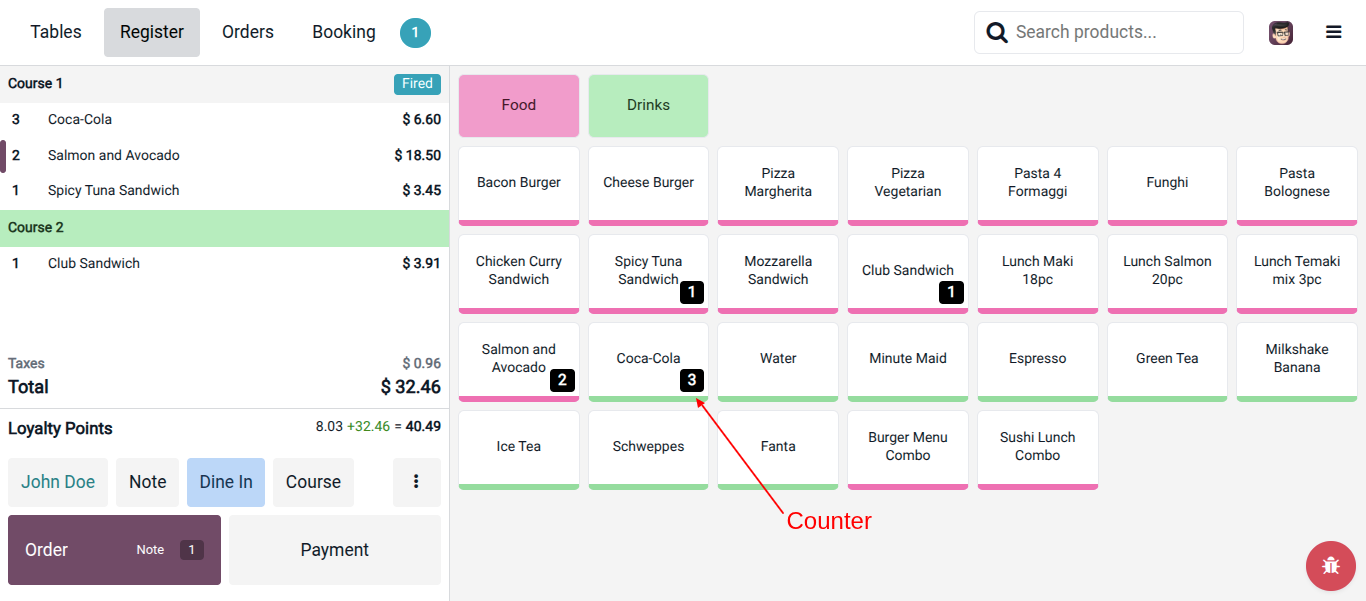1366x601 pixels.
Task: Focus the Search products field
Action: [x=1109, y=32]
